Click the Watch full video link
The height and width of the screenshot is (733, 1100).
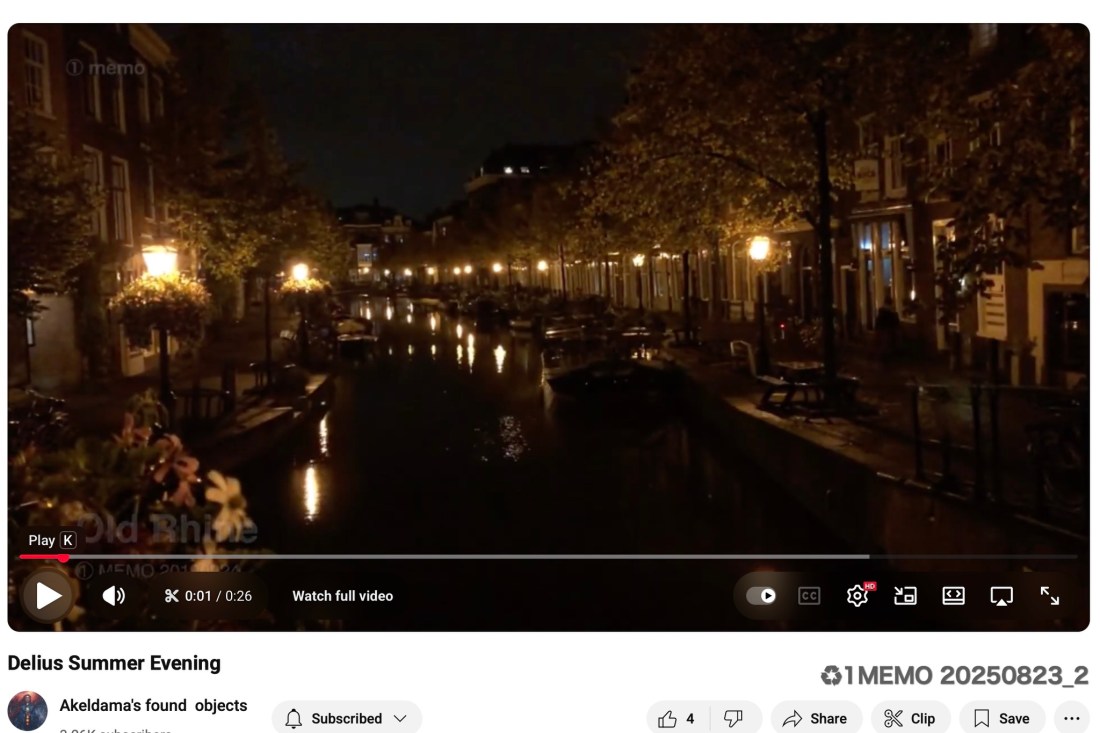coord(342,596)
